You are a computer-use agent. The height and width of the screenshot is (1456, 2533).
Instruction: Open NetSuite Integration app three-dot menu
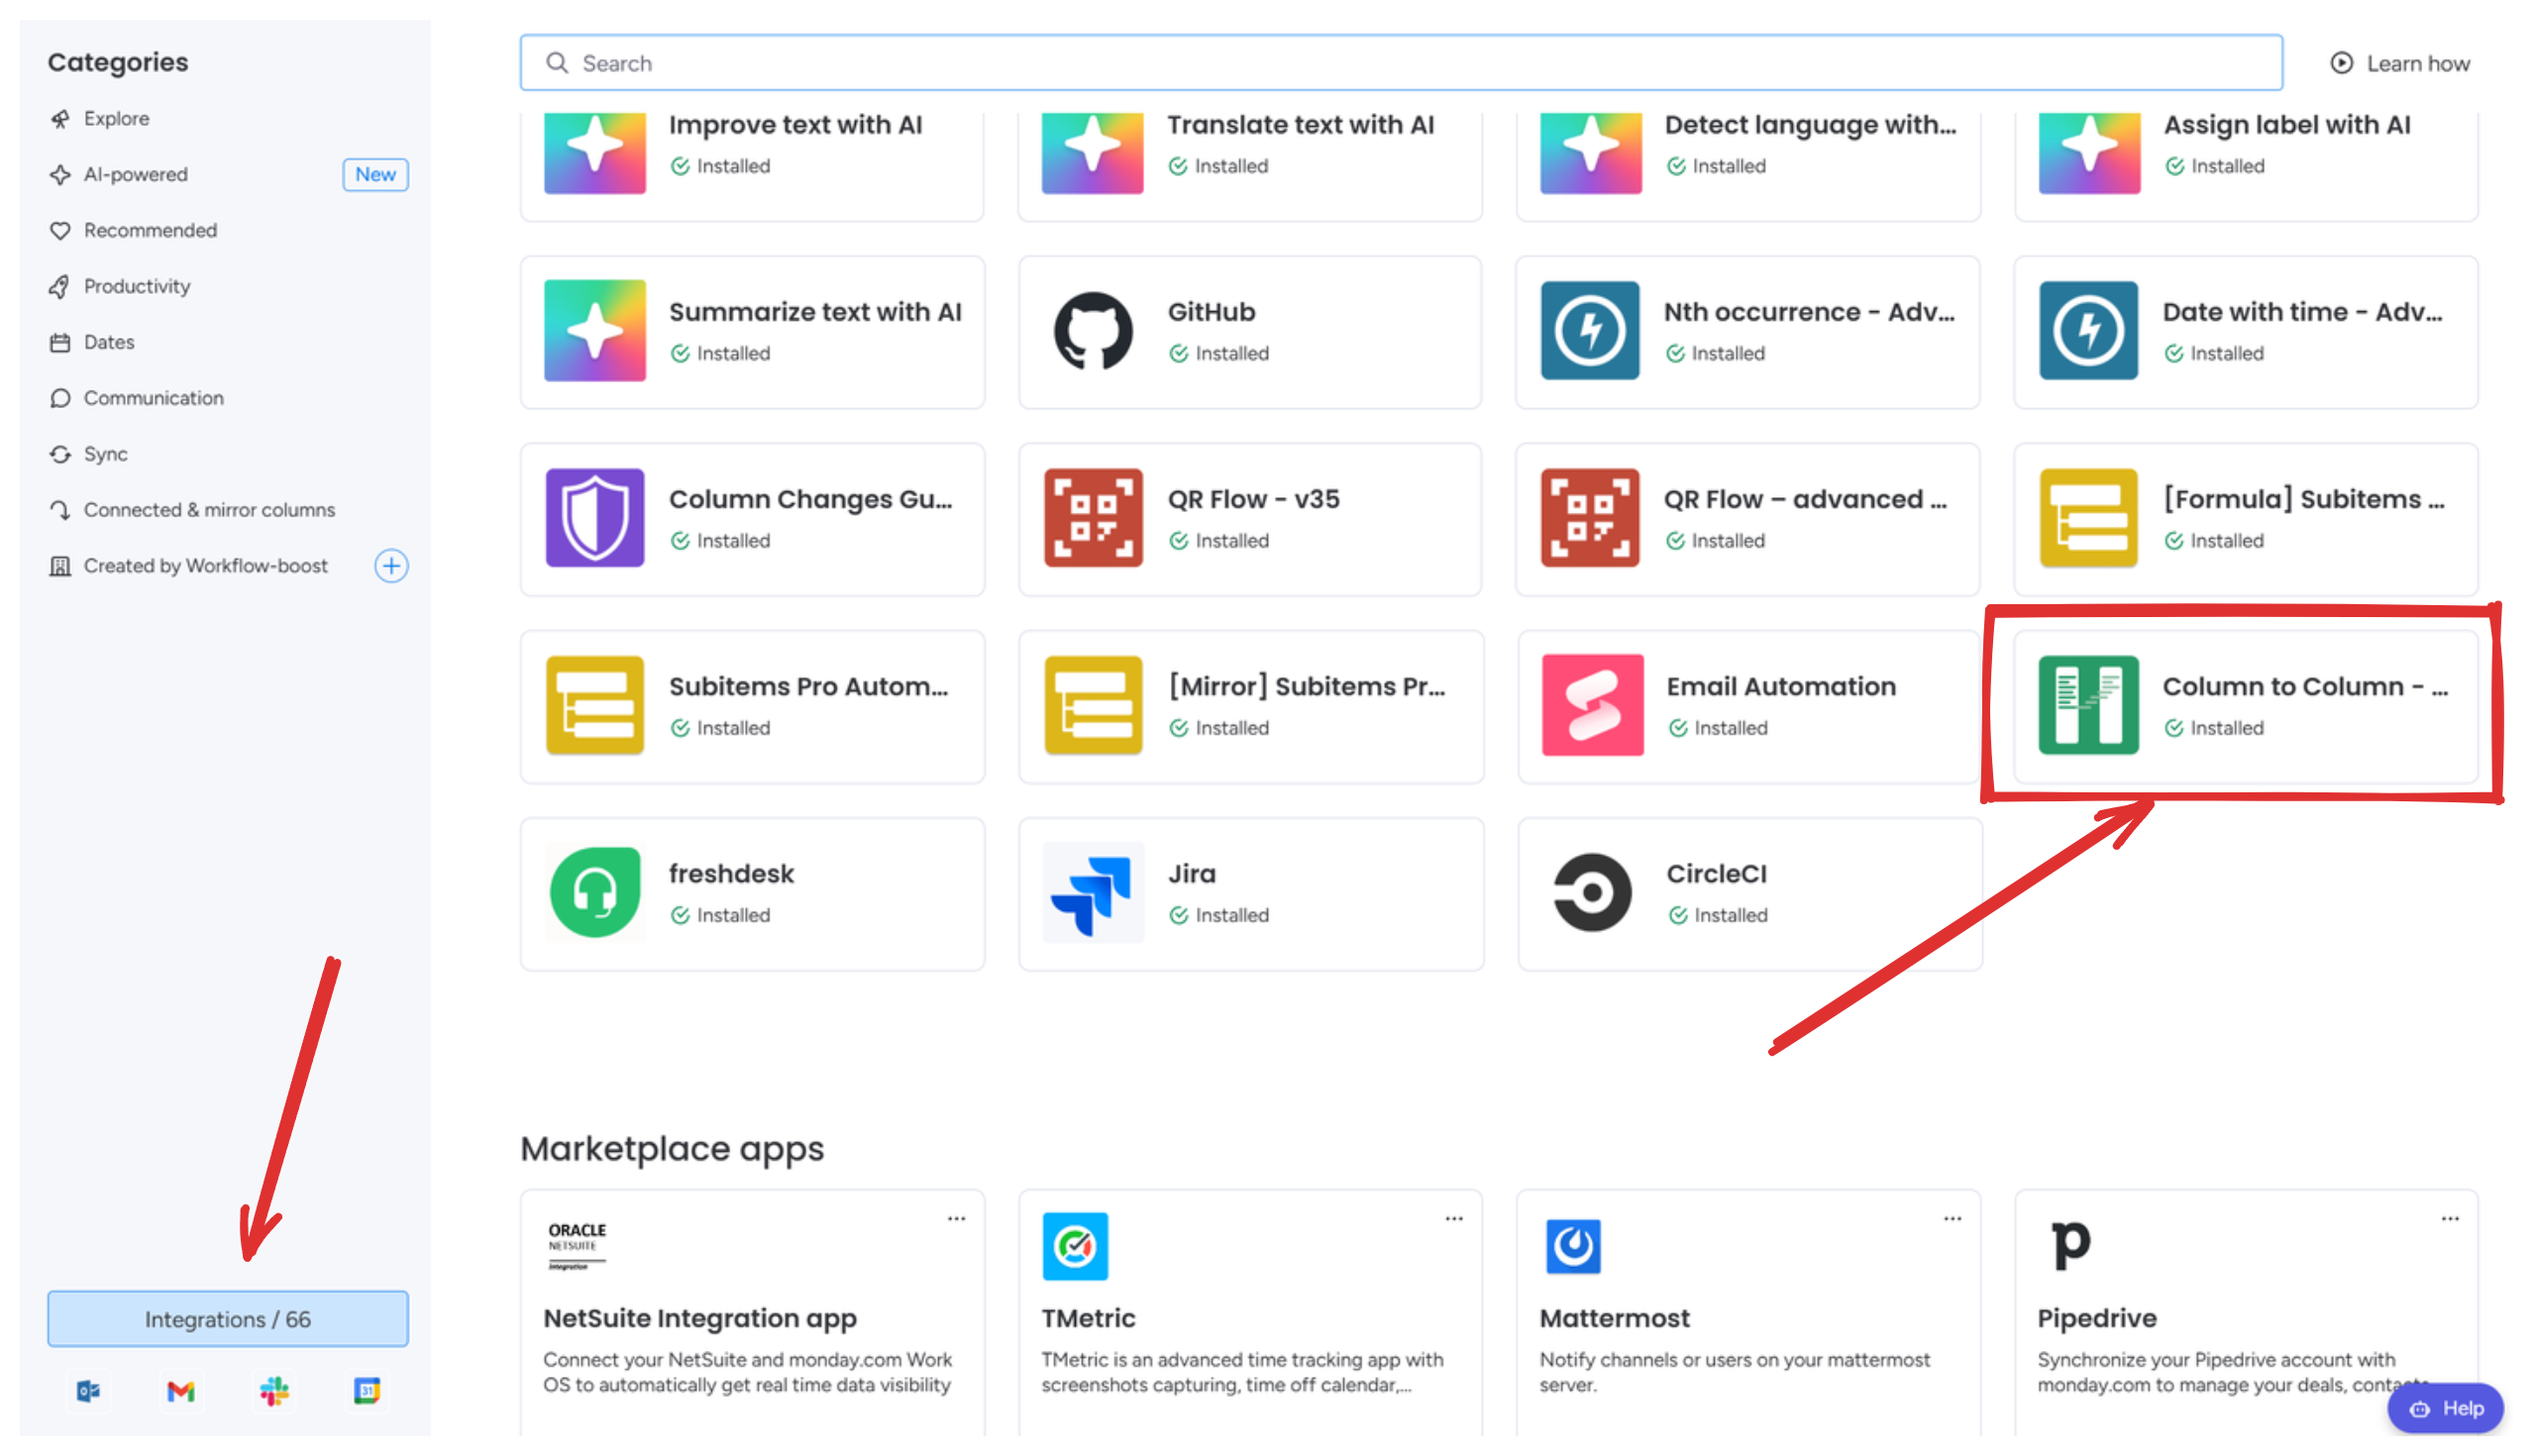[x=956, y=1219]
